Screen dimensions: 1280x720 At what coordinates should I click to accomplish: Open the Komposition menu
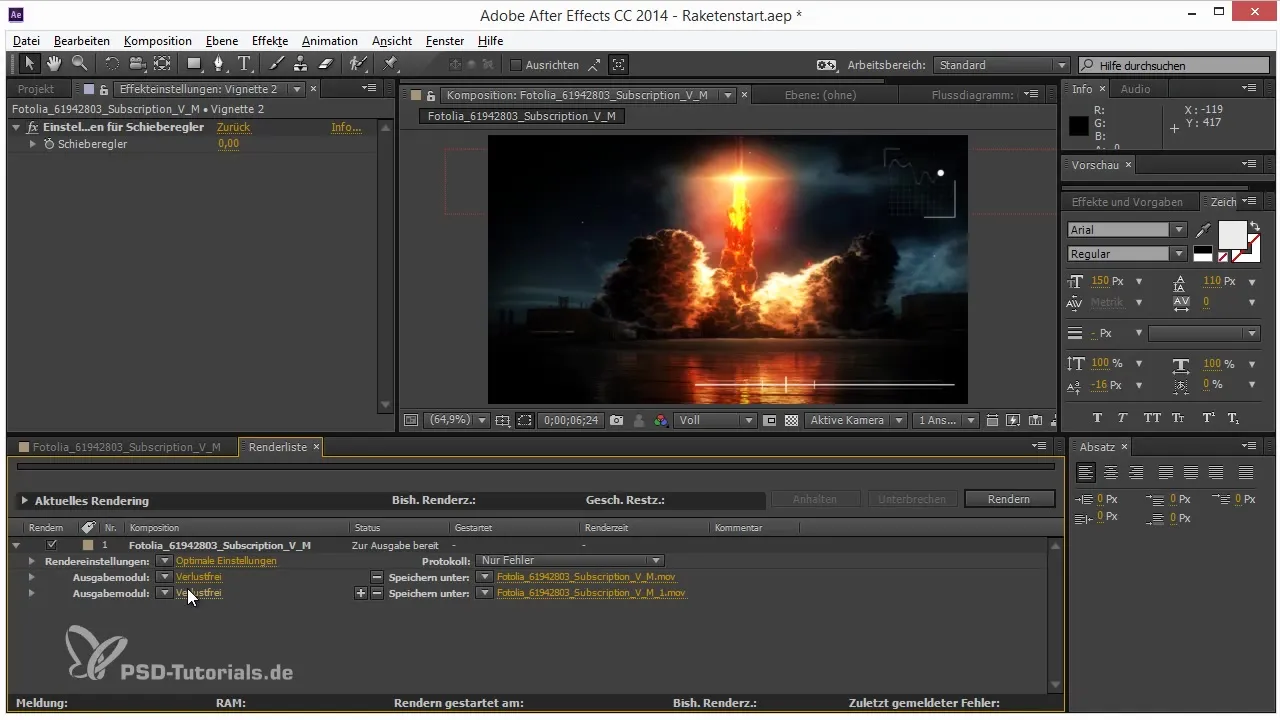tap(158, 41)
